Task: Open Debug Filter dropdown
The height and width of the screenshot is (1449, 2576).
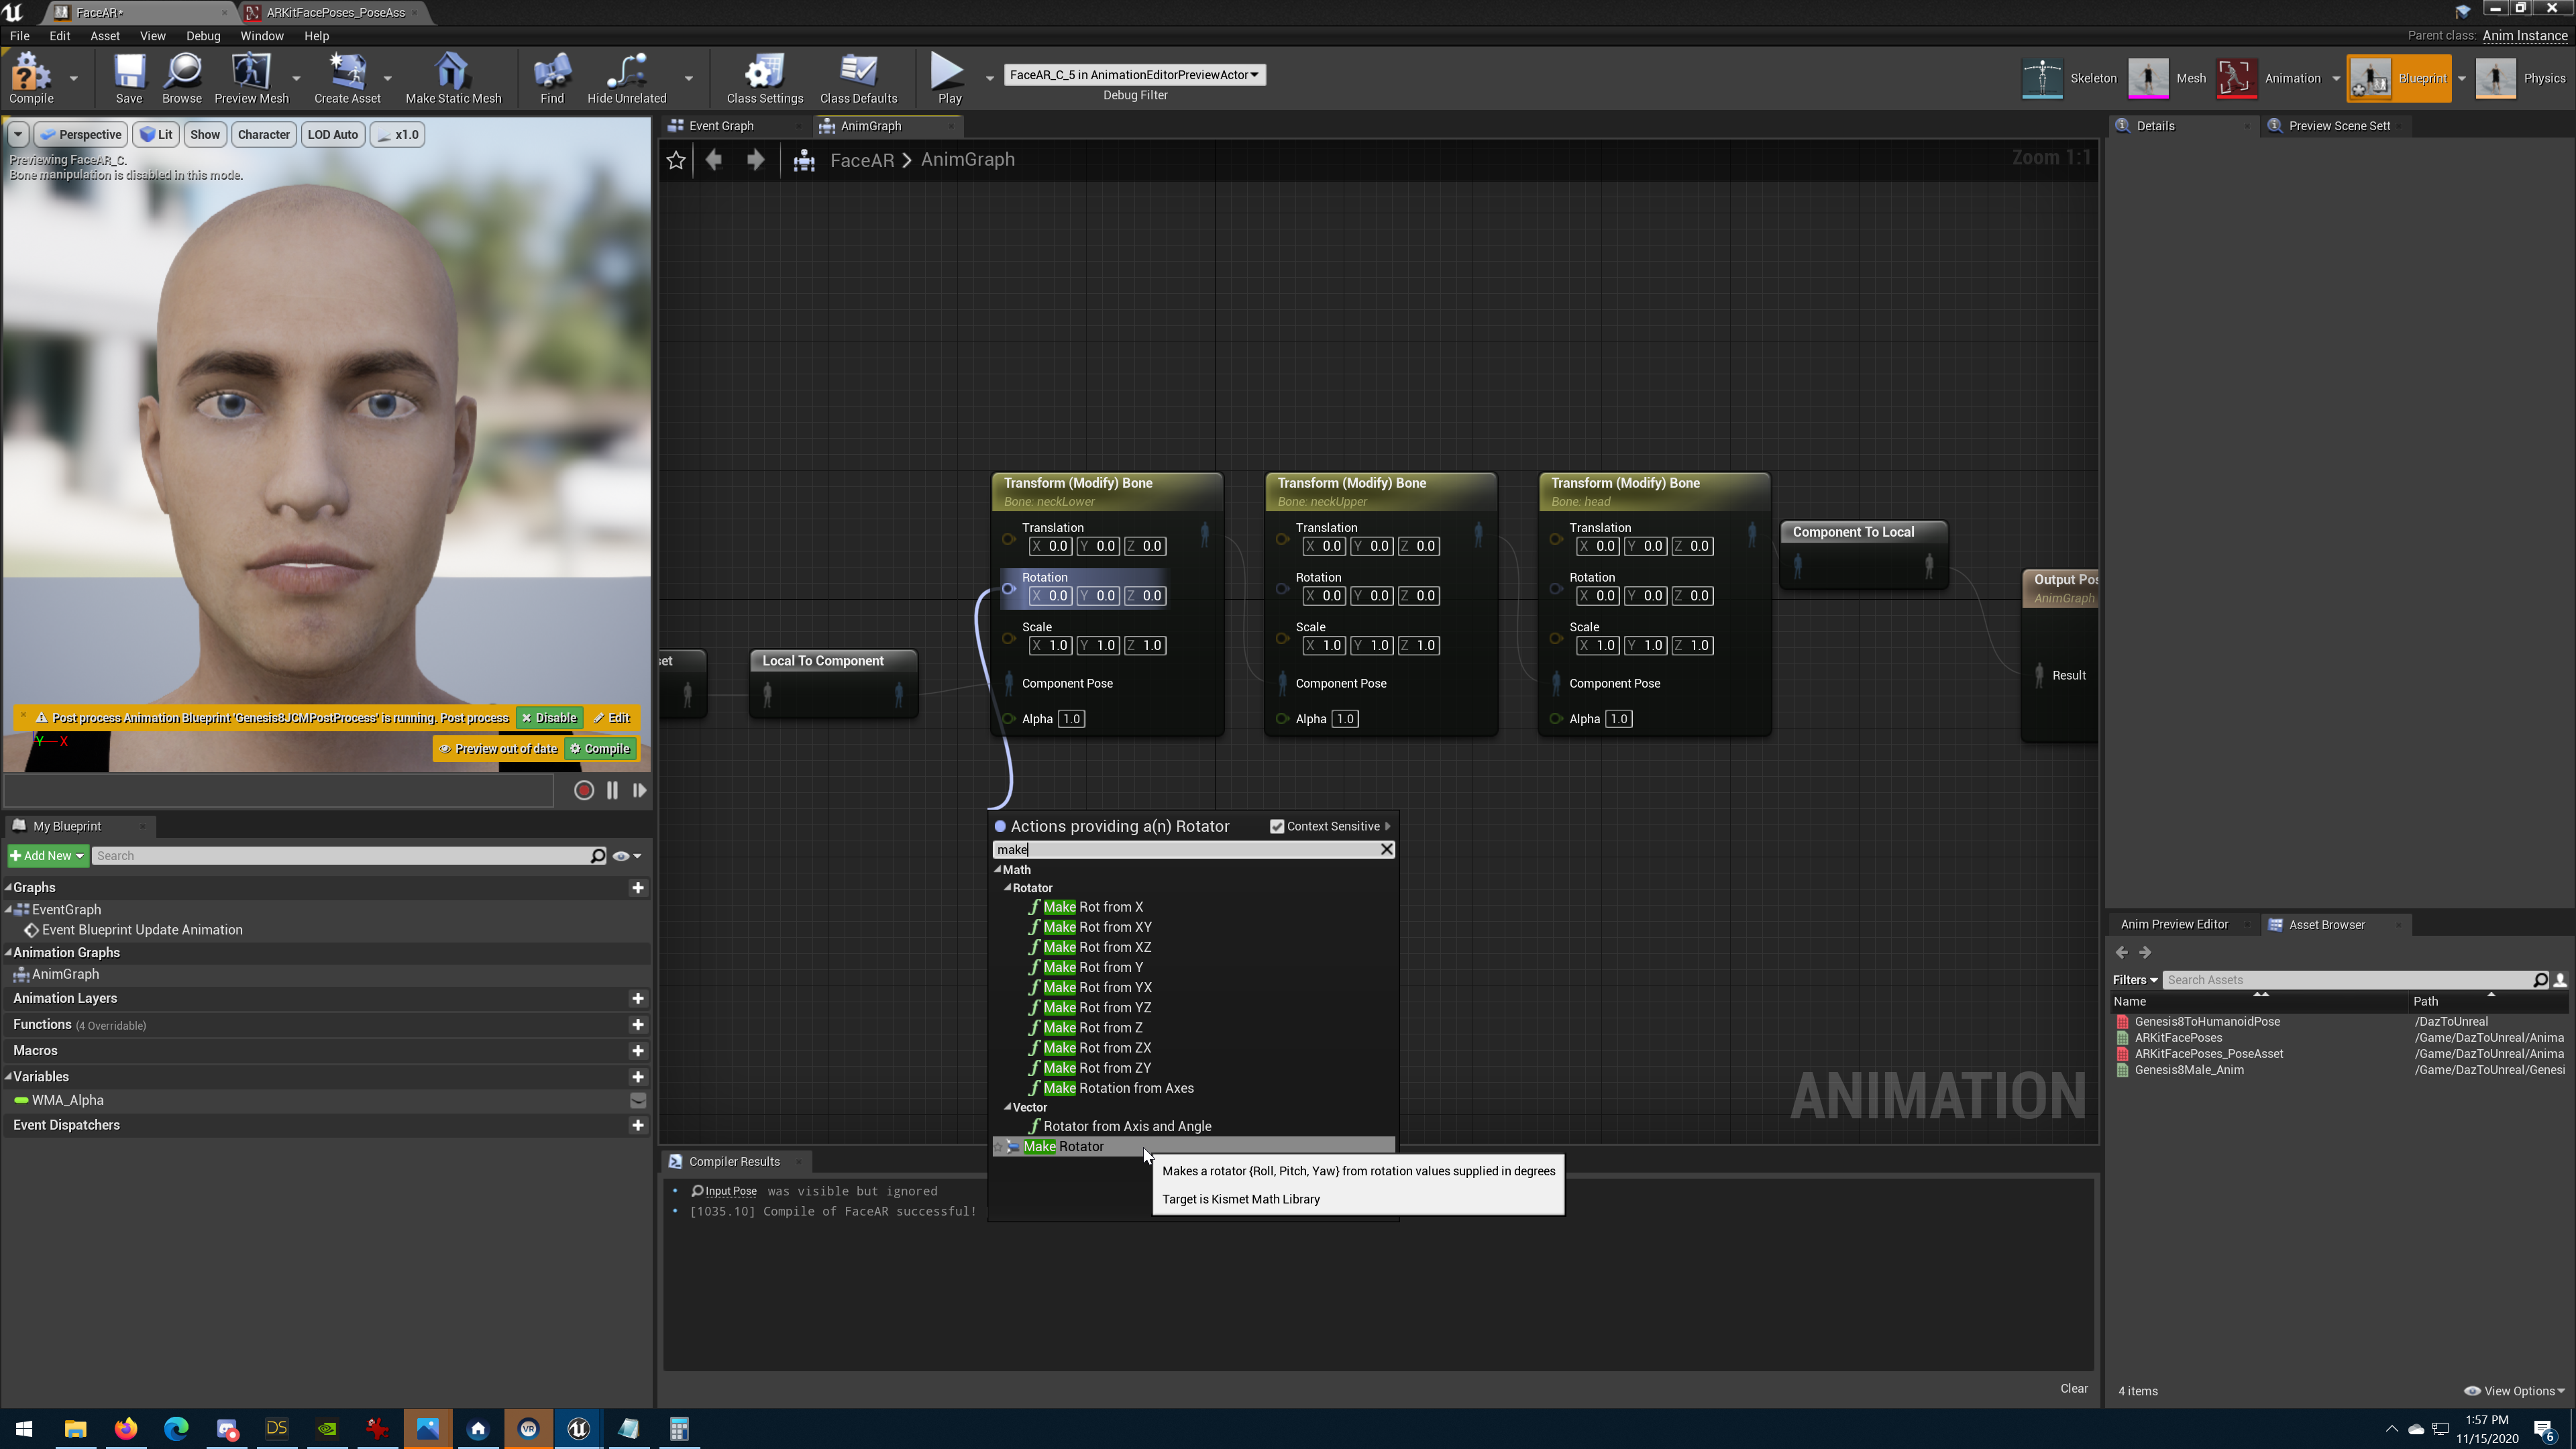Action: [x=1134, y=75]
